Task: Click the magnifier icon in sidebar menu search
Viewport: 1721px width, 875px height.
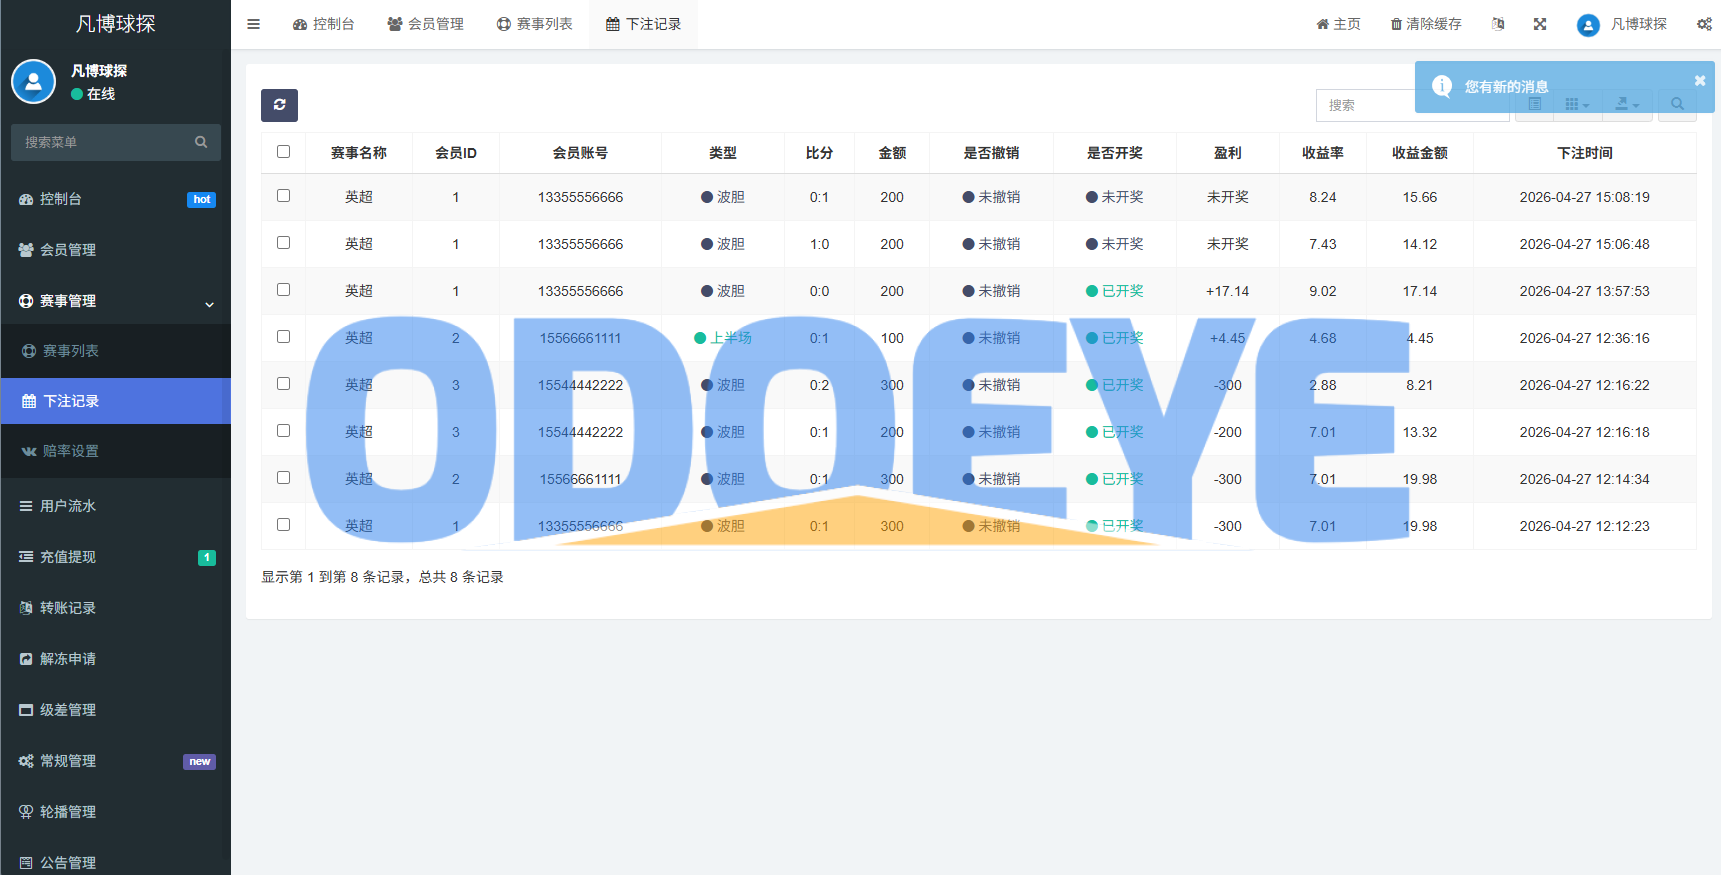Action: click(x=201, y=142)
